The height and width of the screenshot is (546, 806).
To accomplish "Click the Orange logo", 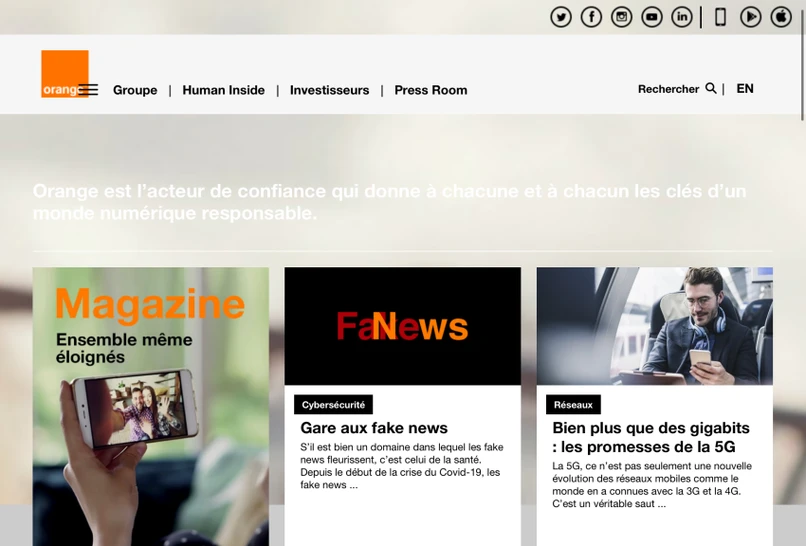I will coord(65,74).
